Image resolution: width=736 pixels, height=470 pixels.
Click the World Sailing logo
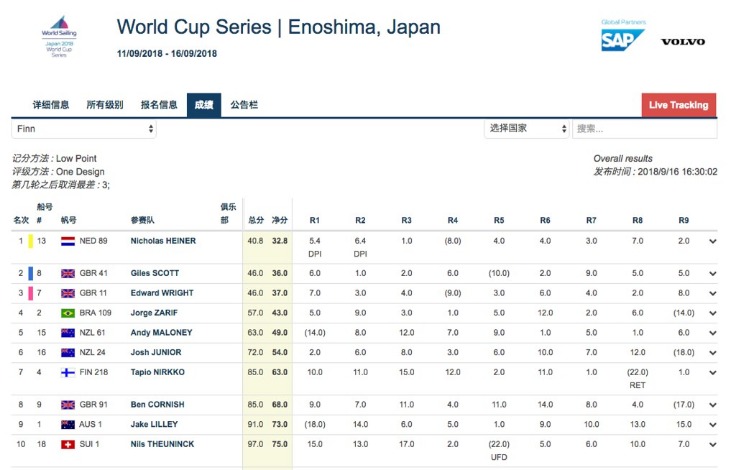[x=59, y=36]
